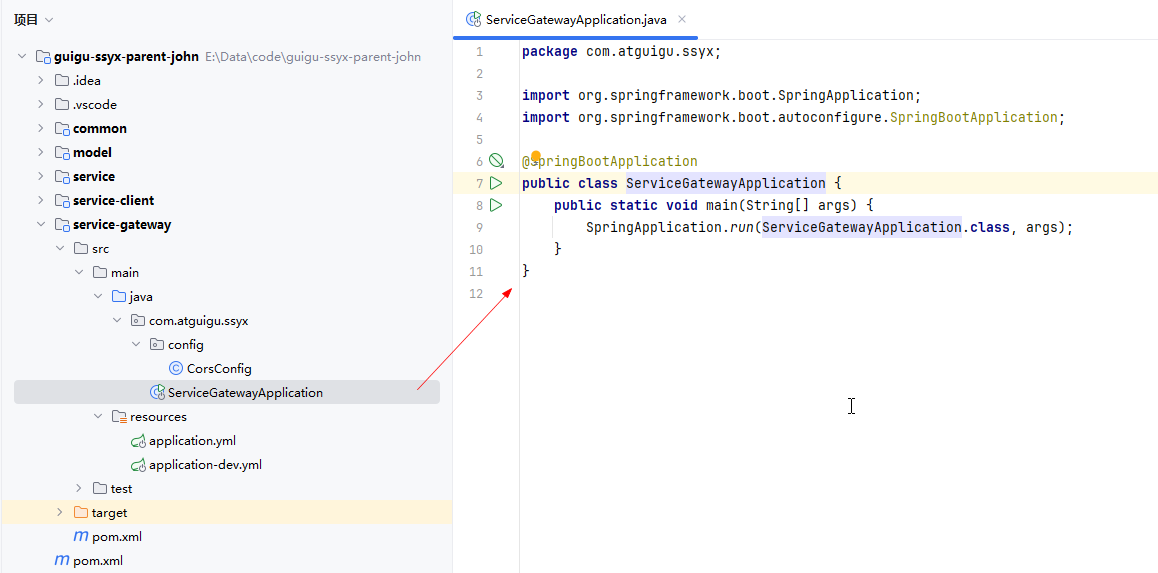Click the com.atguigu.ssyx package icon

click(x=137, y=320)
